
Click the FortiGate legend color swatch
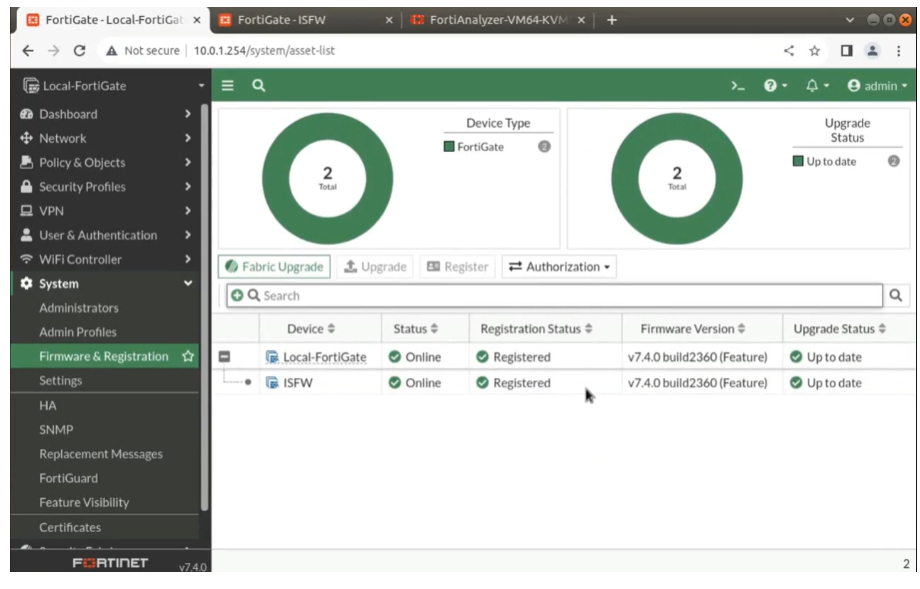[449, 147]
